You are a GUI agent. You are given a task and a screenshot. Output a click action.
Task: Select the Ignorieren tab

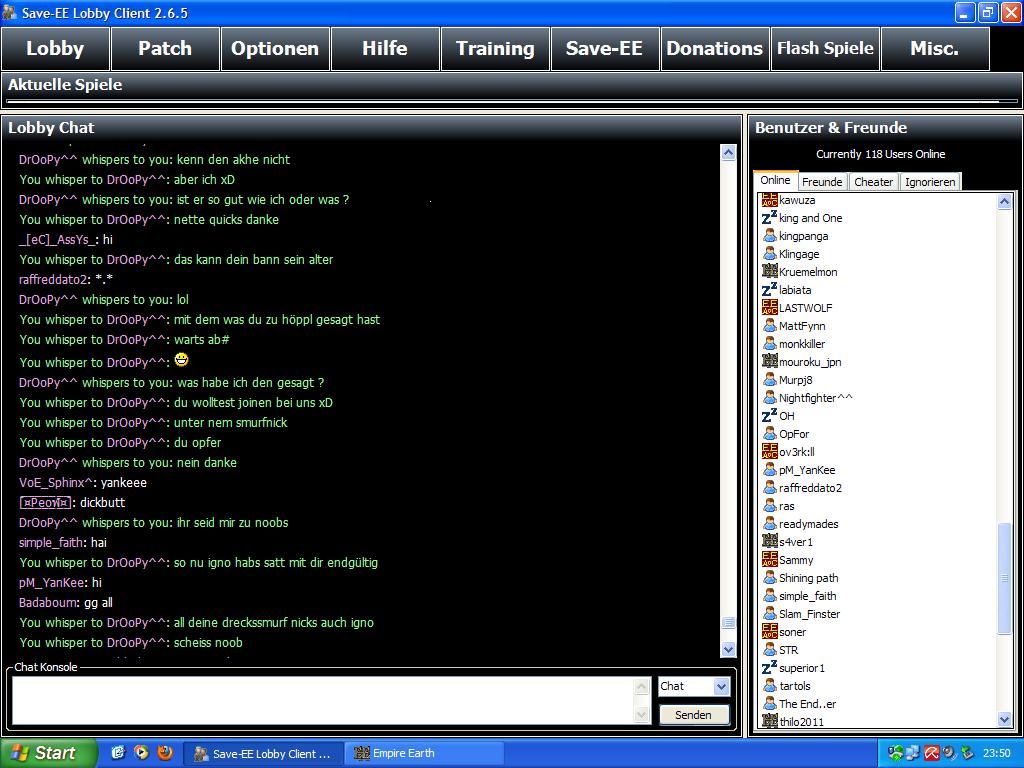pos(930,182)
